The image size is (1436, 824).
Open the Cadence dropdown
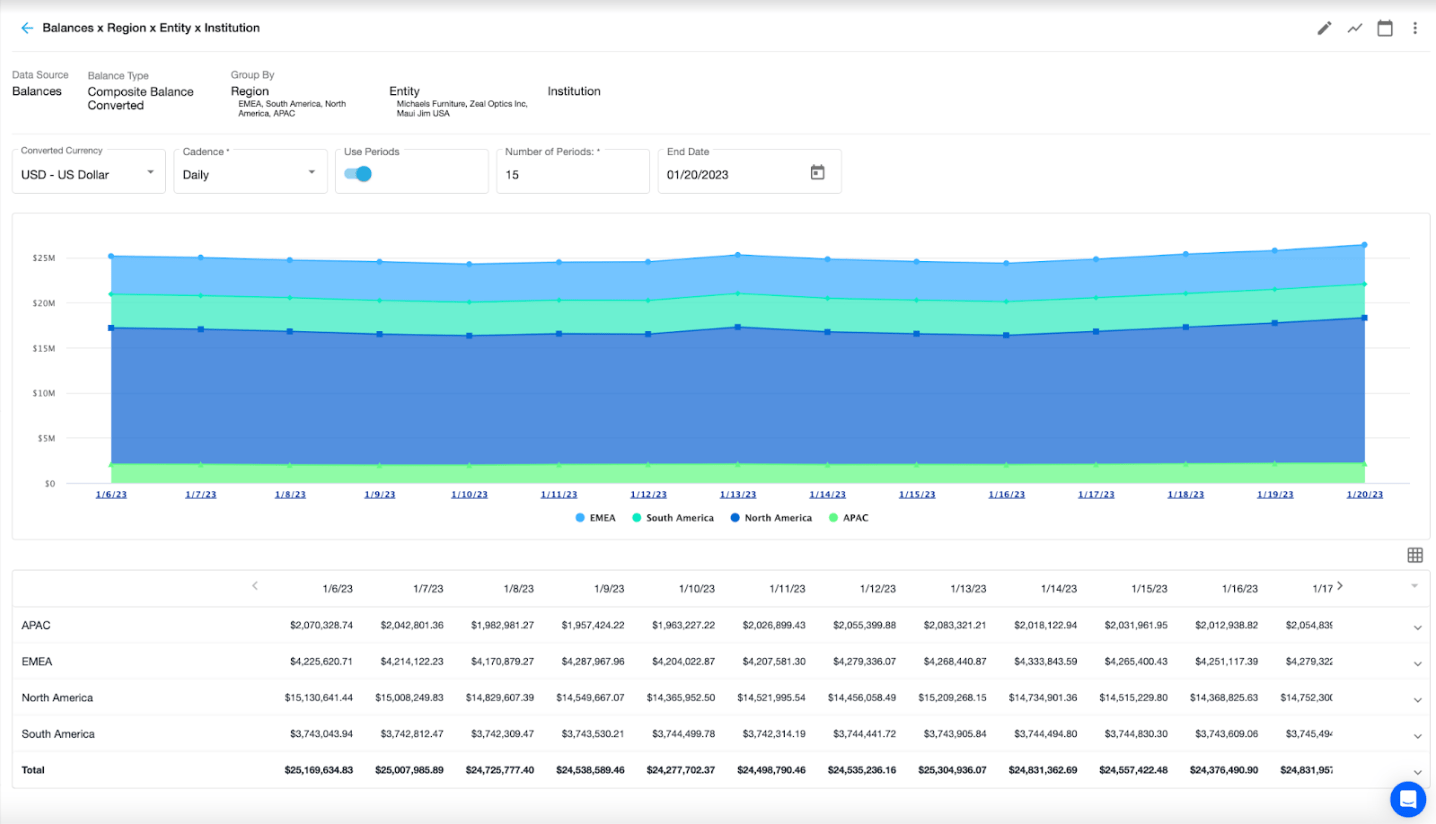[x=250, y=174]
